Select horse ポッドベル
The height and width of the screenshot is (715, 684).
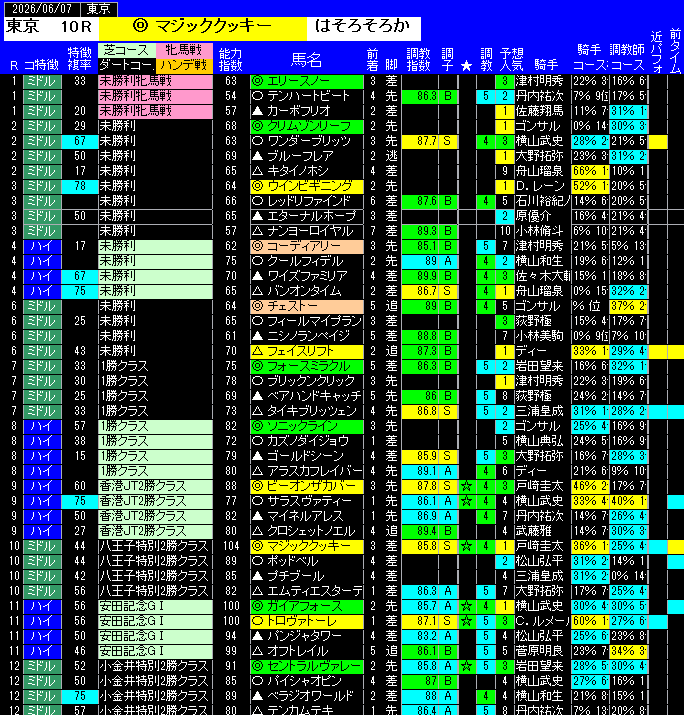pos(306,561)
